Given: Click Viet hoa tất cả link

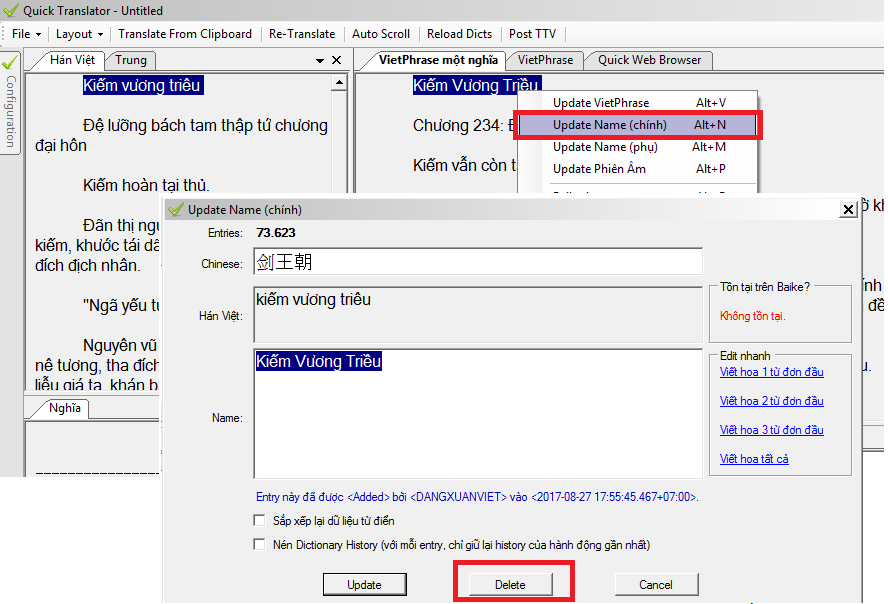Looking at the screenshot, I should point(754,459).
